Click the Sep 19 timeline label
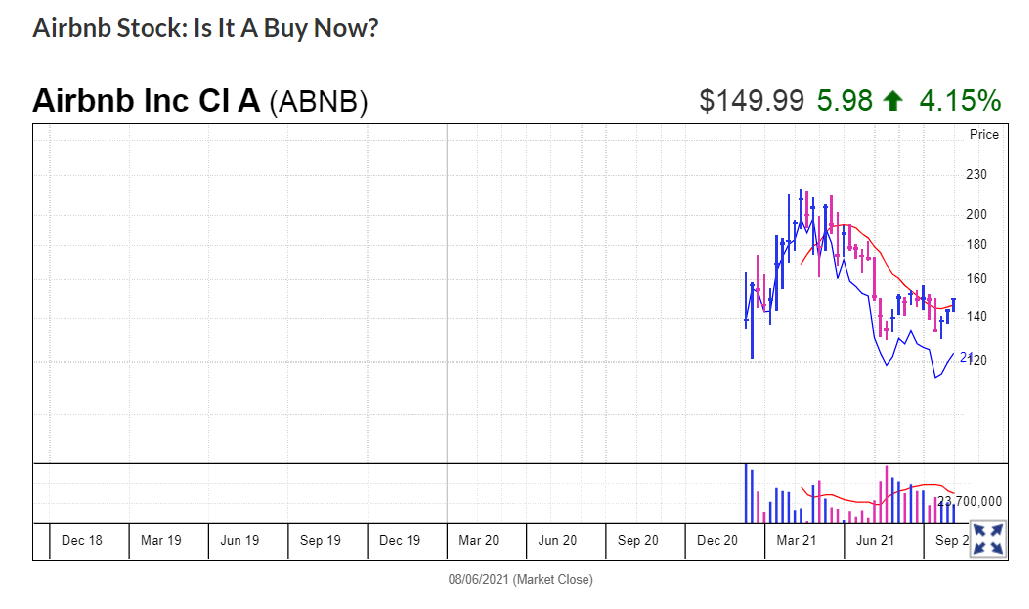Image resolution: width=1029 pixels, height=609 pixels. (320, 541)
